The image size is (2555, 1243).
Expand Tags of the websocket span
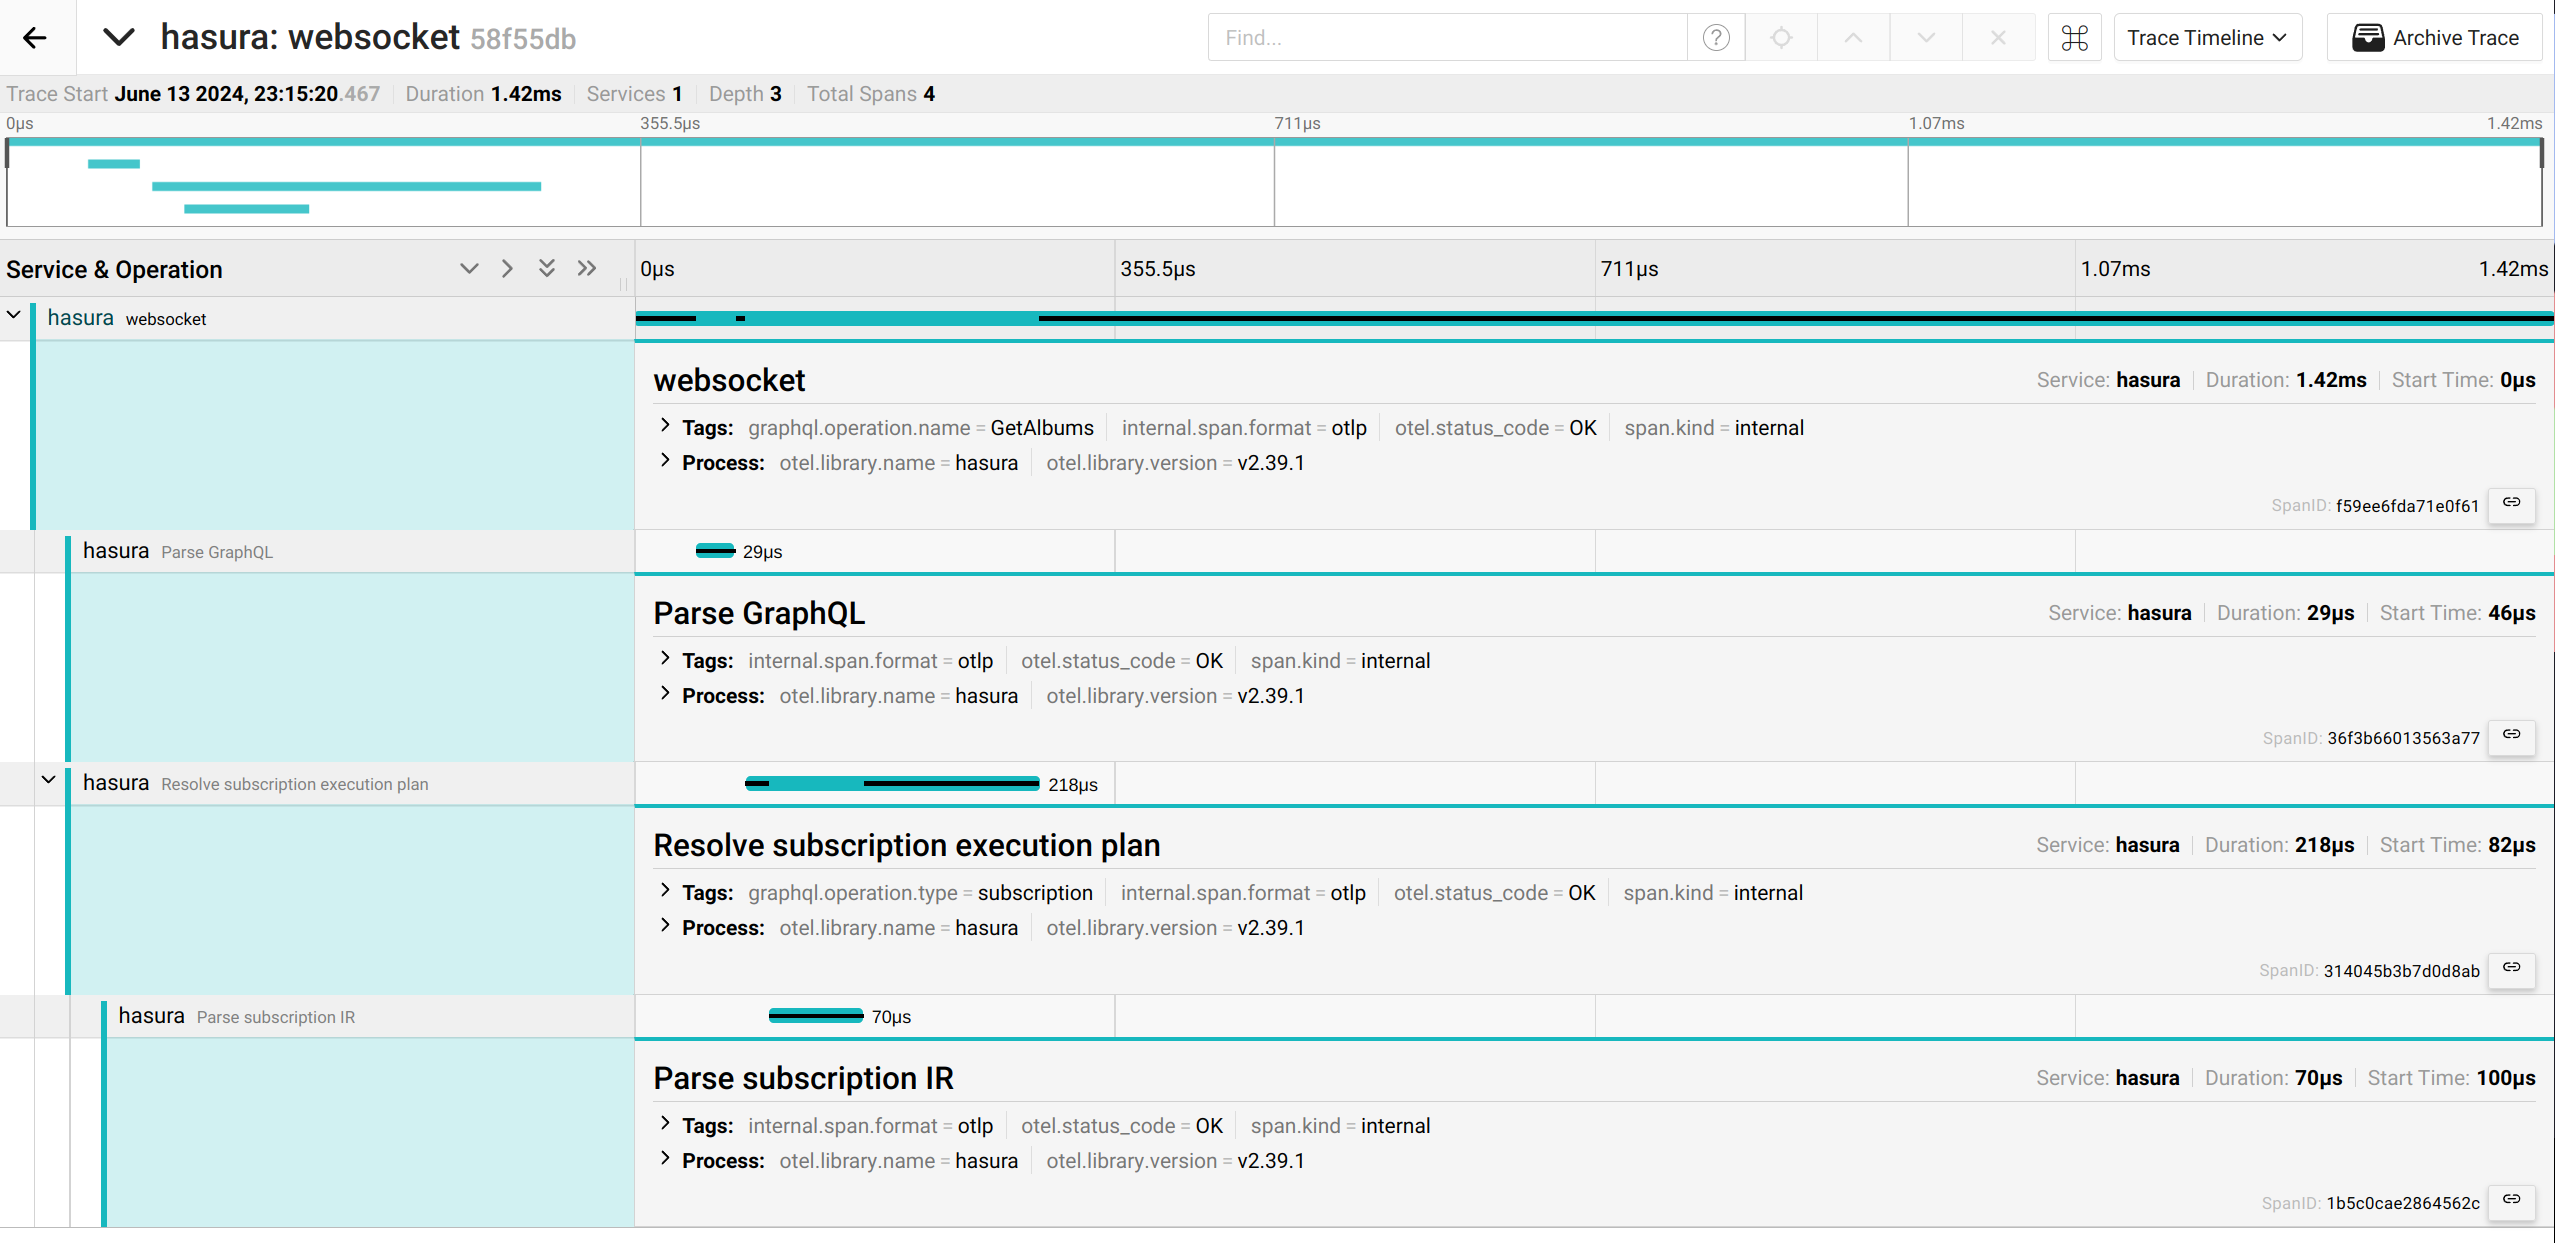[x=666, y=427]
